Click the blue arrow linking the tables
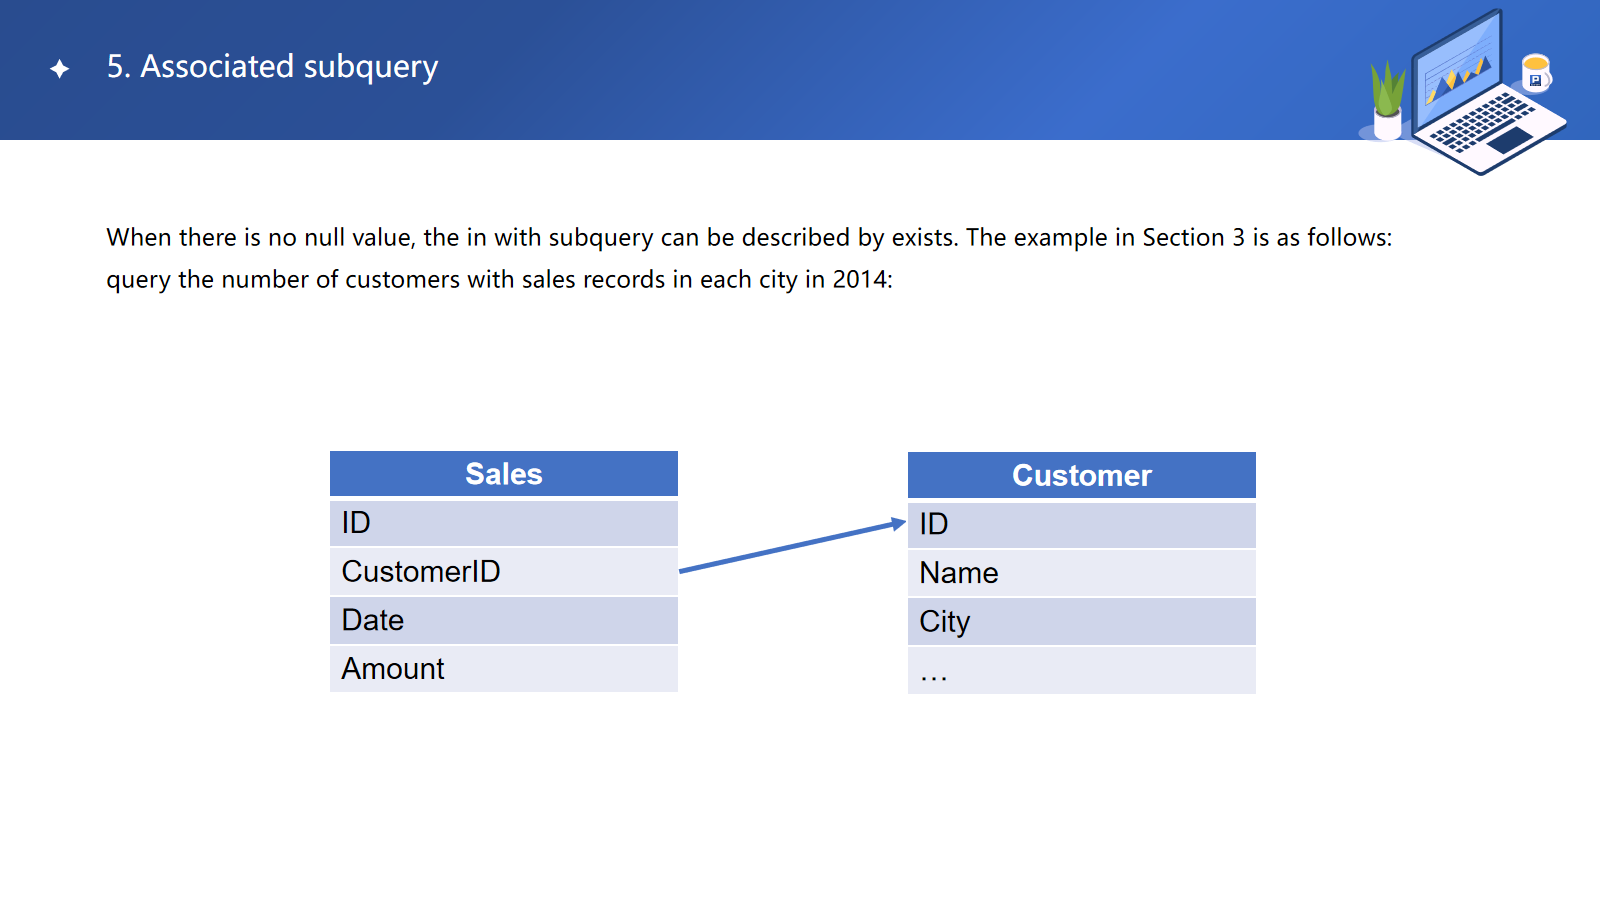 pos(792,546)
